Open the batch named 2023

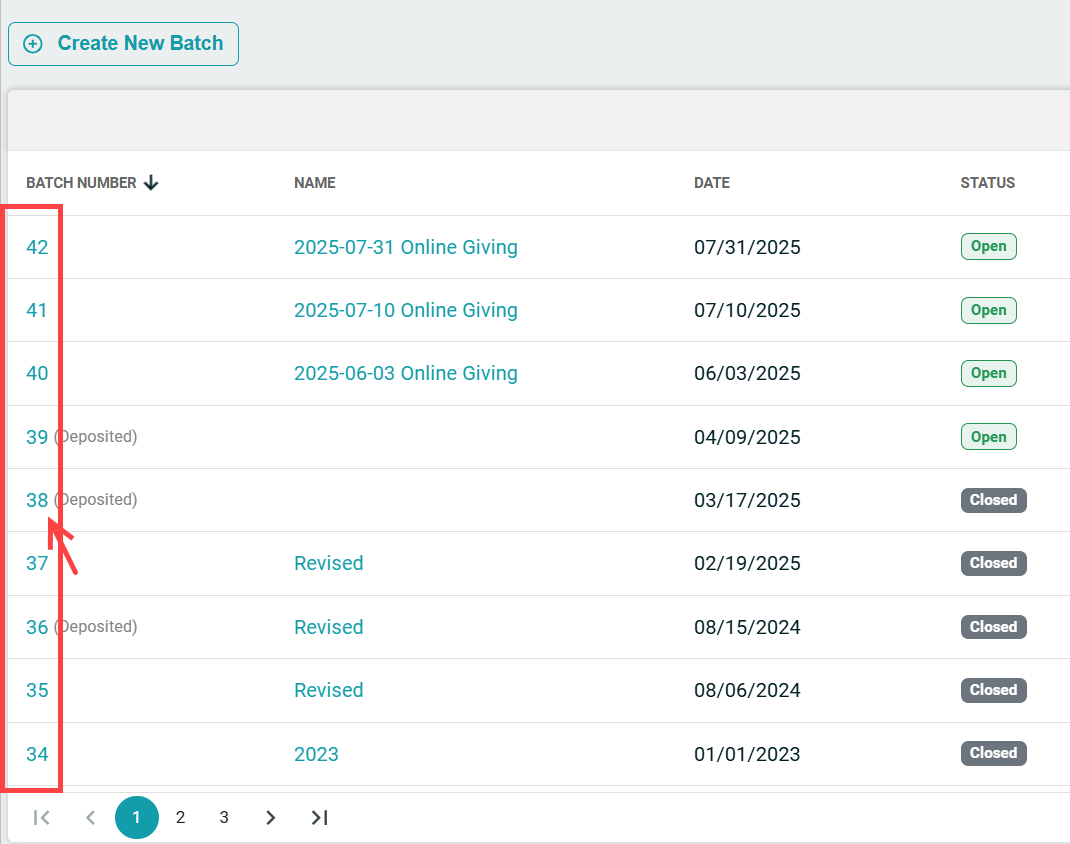(x=316, y=754)
